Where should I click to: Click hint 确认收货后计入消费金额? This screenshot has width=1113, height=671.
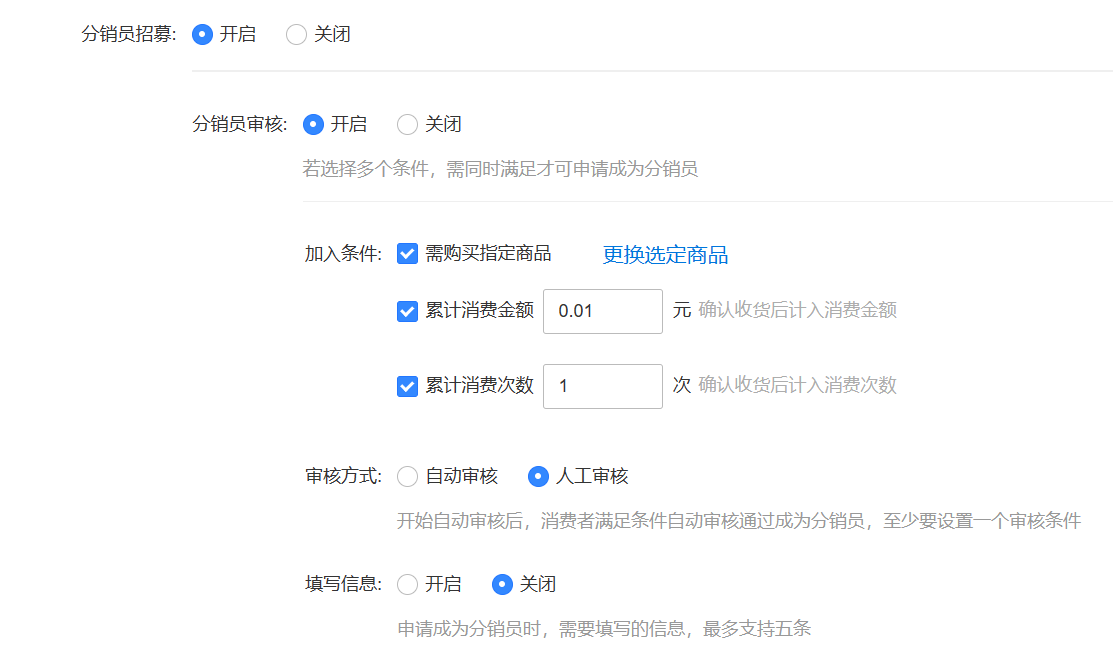[x=798, y=310]
